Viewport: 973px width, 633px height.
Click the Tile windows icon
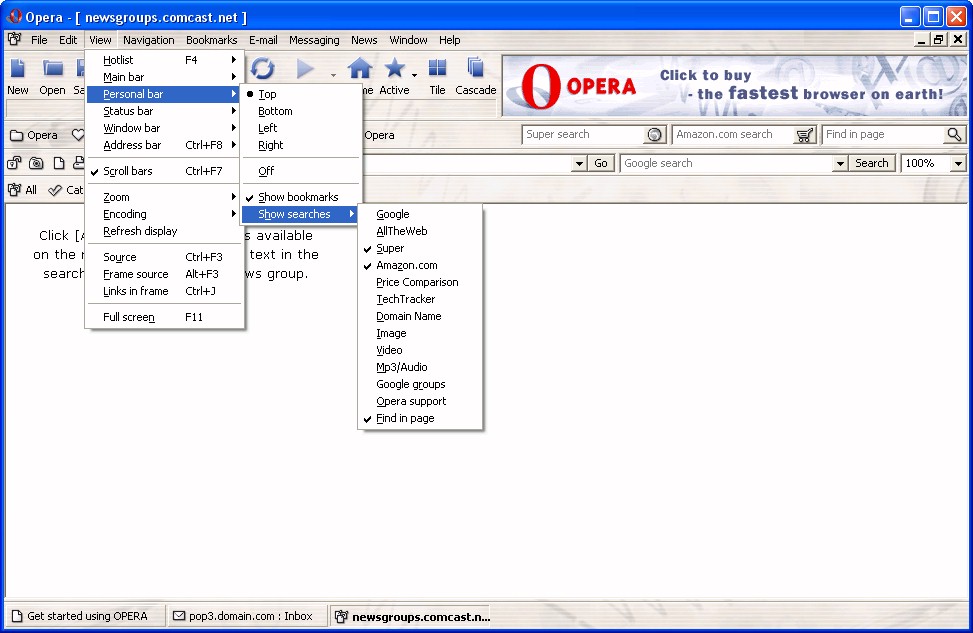pyautogui.click(x=437, y=69)
